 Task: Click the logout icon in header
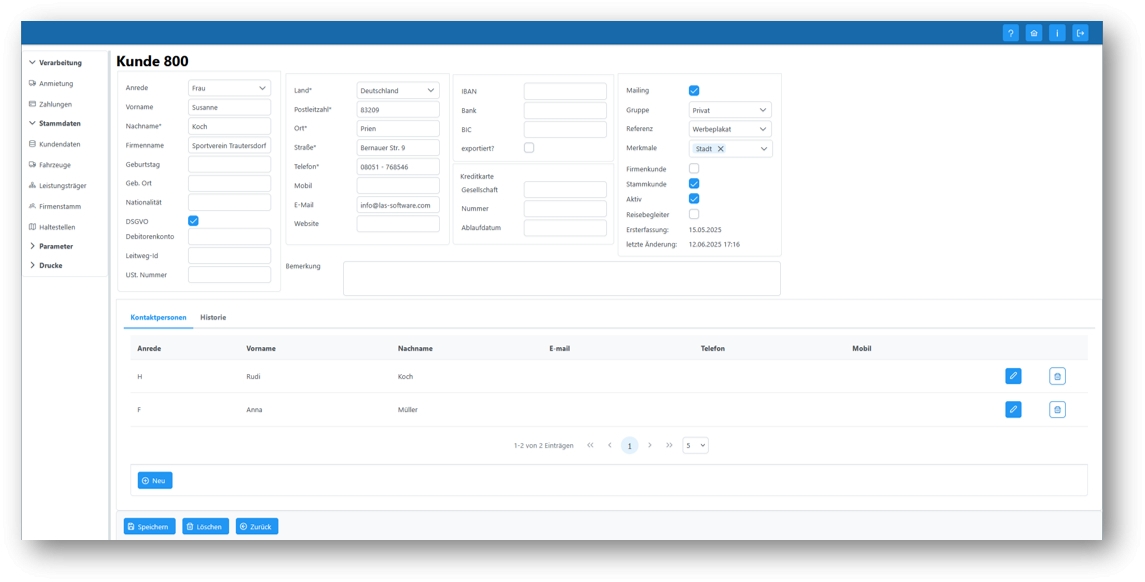(x=1081, y=33)
